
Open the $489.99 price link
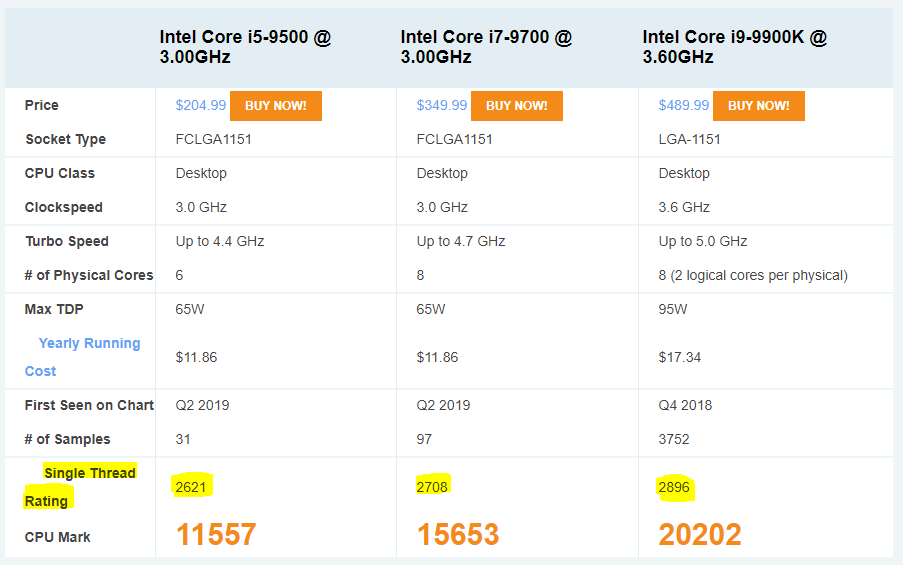(x=684, y=105)
